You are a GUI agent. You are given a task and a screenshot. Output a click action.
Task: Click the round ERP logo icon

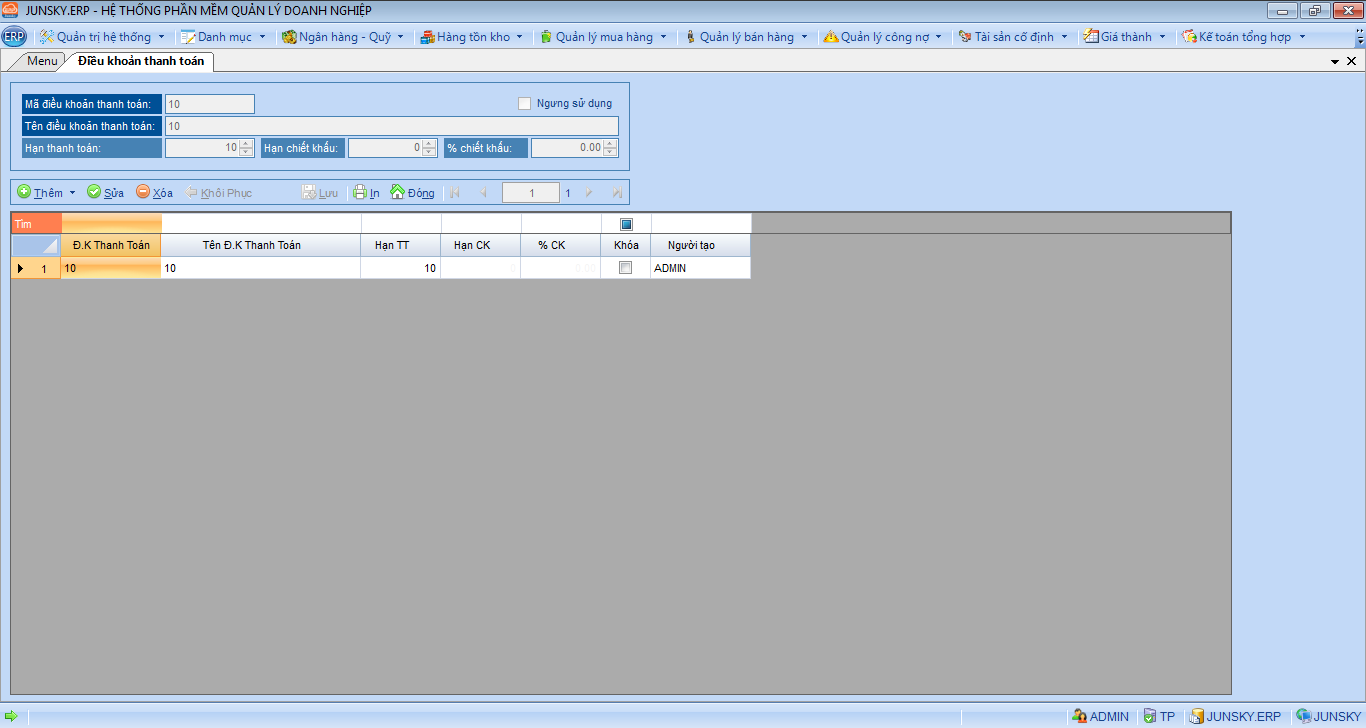pyautogui.click(x=14, y=37)
